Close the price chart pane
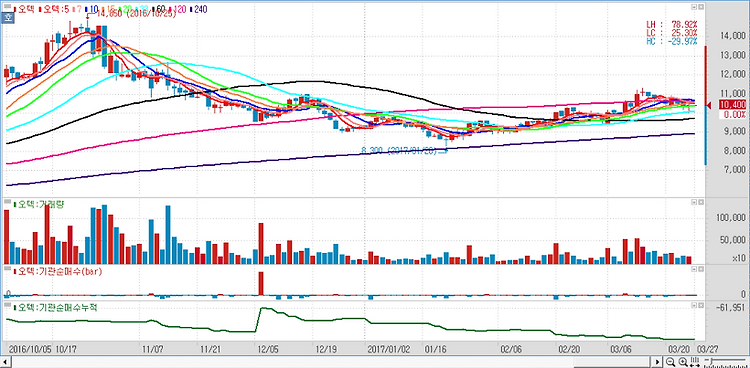The height and width of the screenshot is (368, 750). [x=701, y=8]
